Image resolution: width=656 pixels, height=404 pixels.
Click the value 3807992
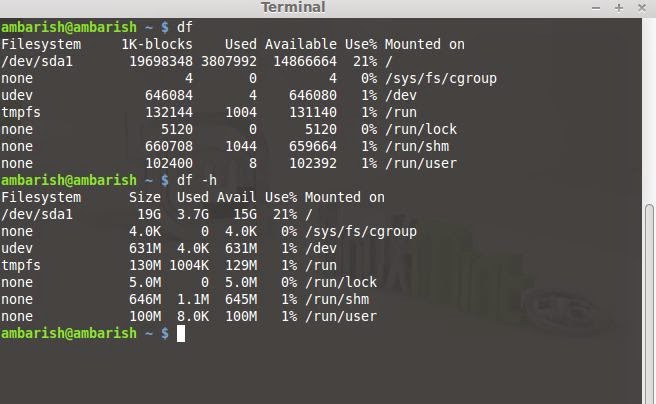[x=229, y=61]
